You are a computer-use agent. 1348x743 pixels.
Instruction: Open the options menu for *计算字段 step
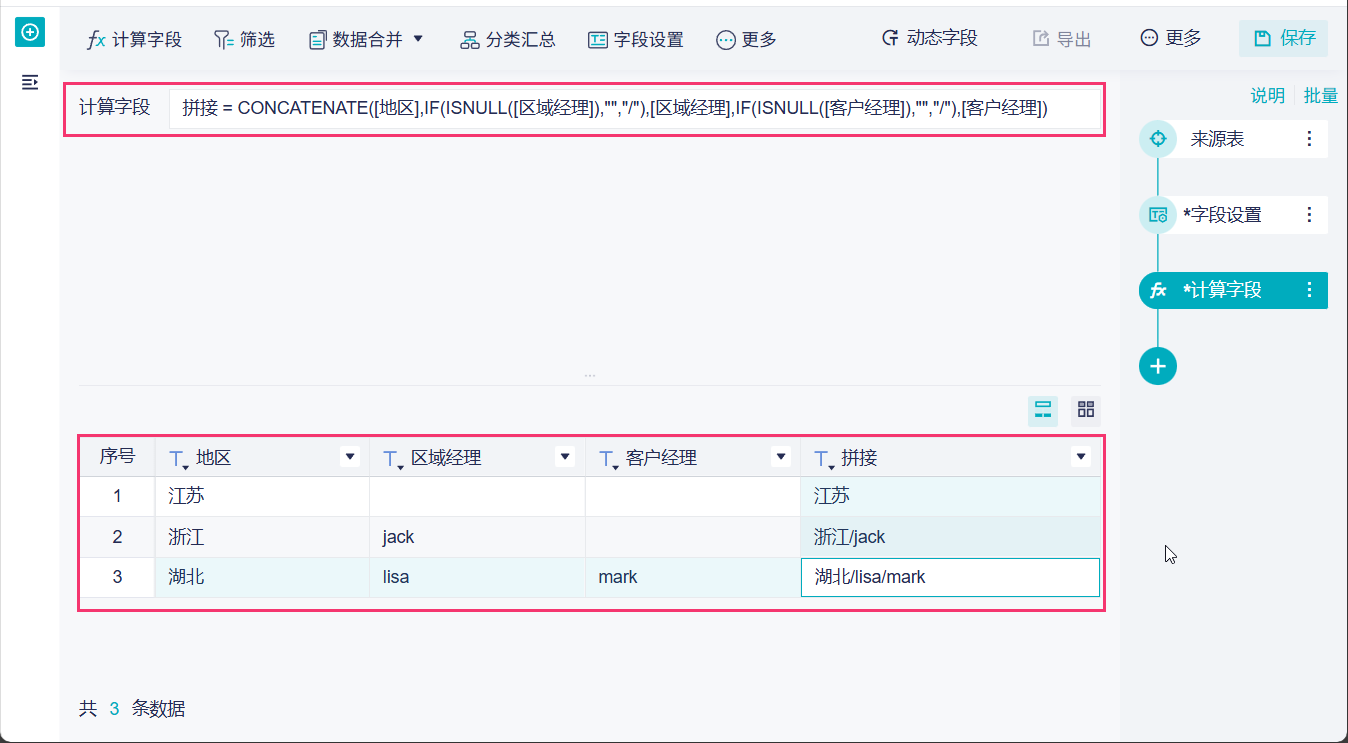[x=1310, y=290]
